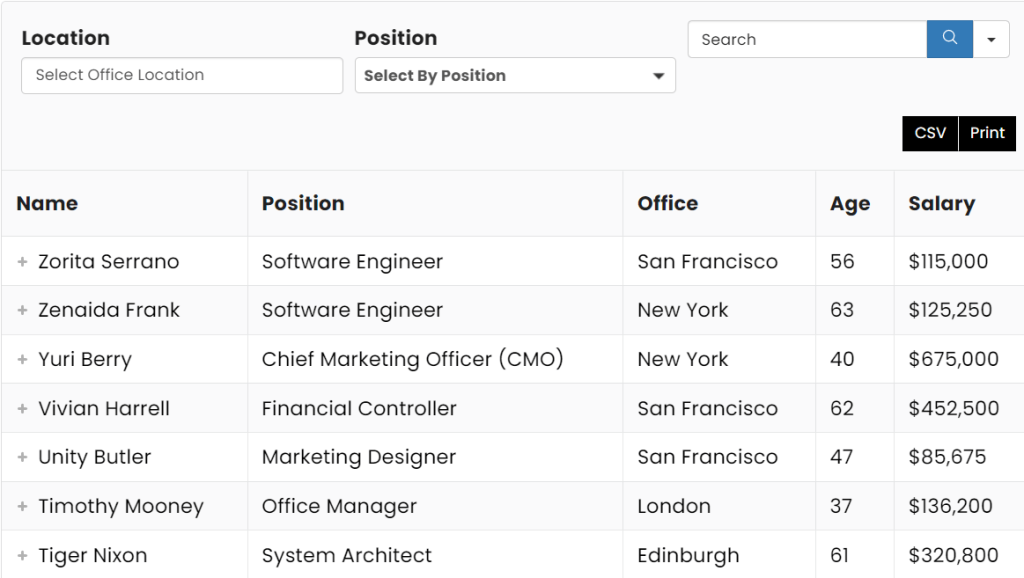Expand the Unity Butler row
The height and width of the screenshot is (578, 1024).
(x=22, y=457)
